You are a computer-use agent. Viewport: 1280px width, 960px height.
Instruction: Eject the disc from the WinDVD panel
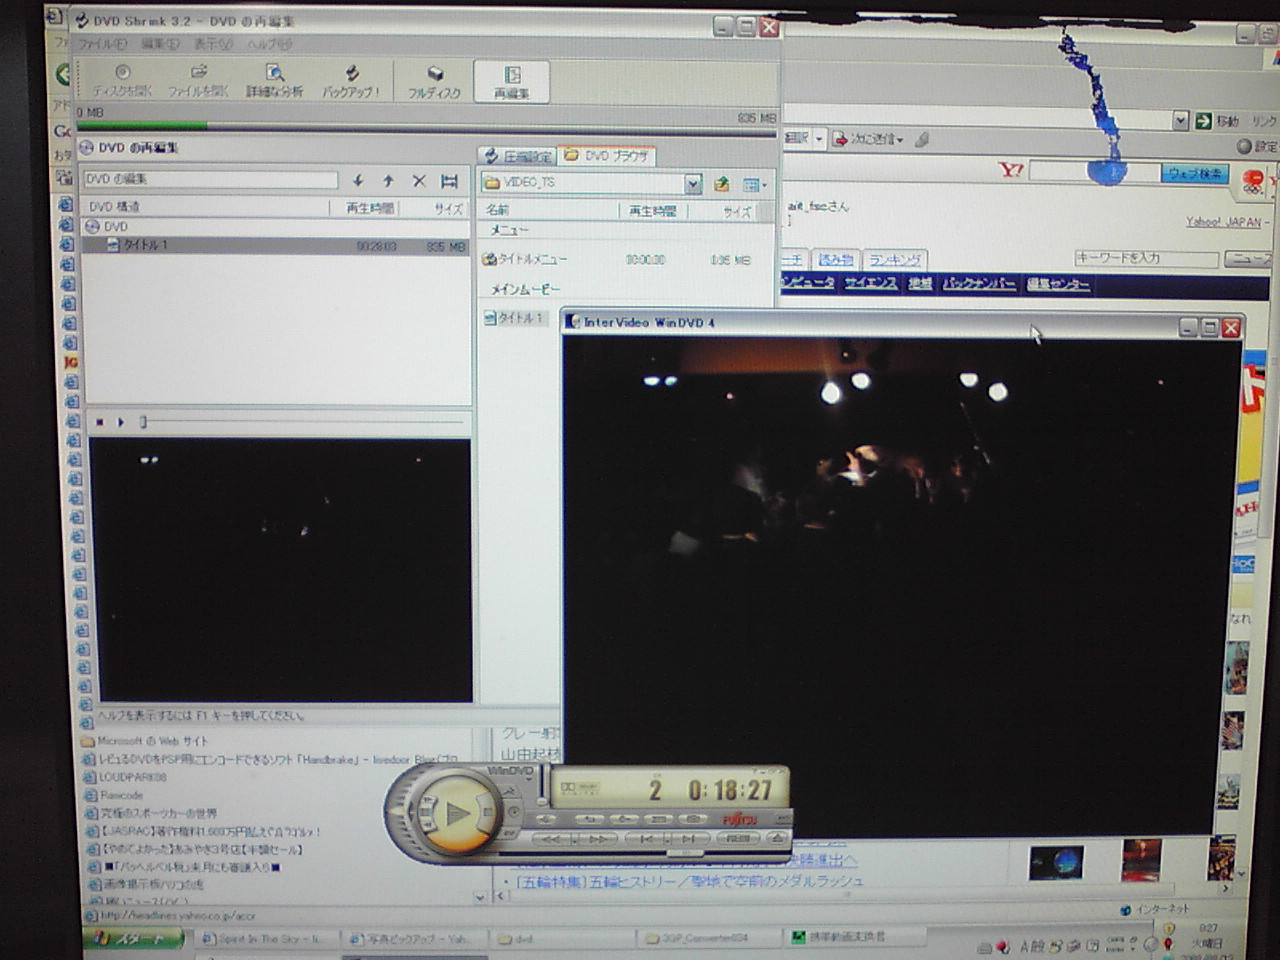click(777, 837)
